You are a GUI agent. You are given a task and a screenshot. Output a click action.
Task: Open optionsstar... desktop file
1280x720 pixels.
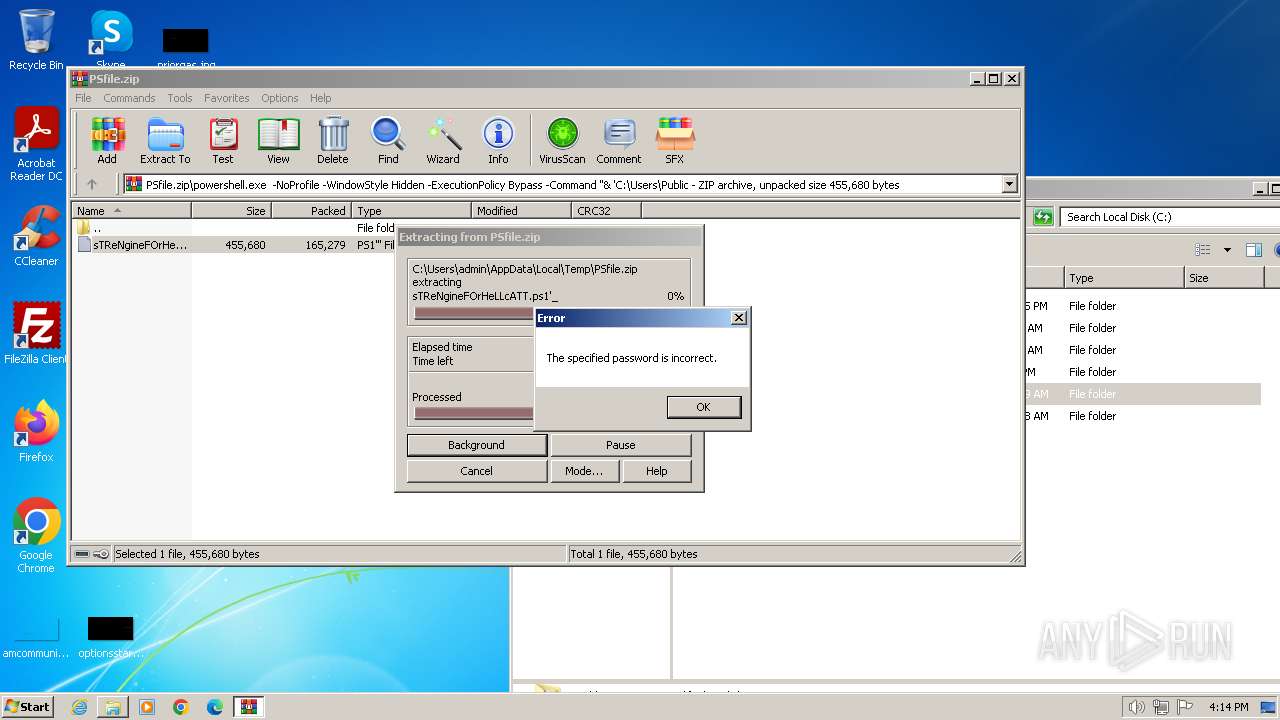coord(111,636)
